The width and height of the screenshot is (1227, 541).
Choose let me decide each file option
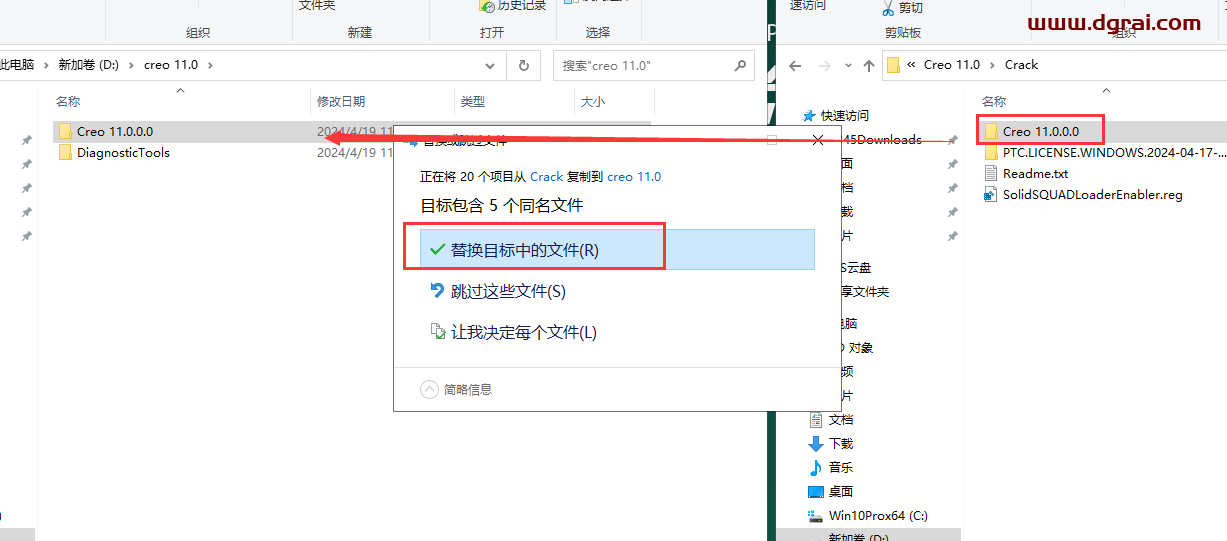coord(513,332)
